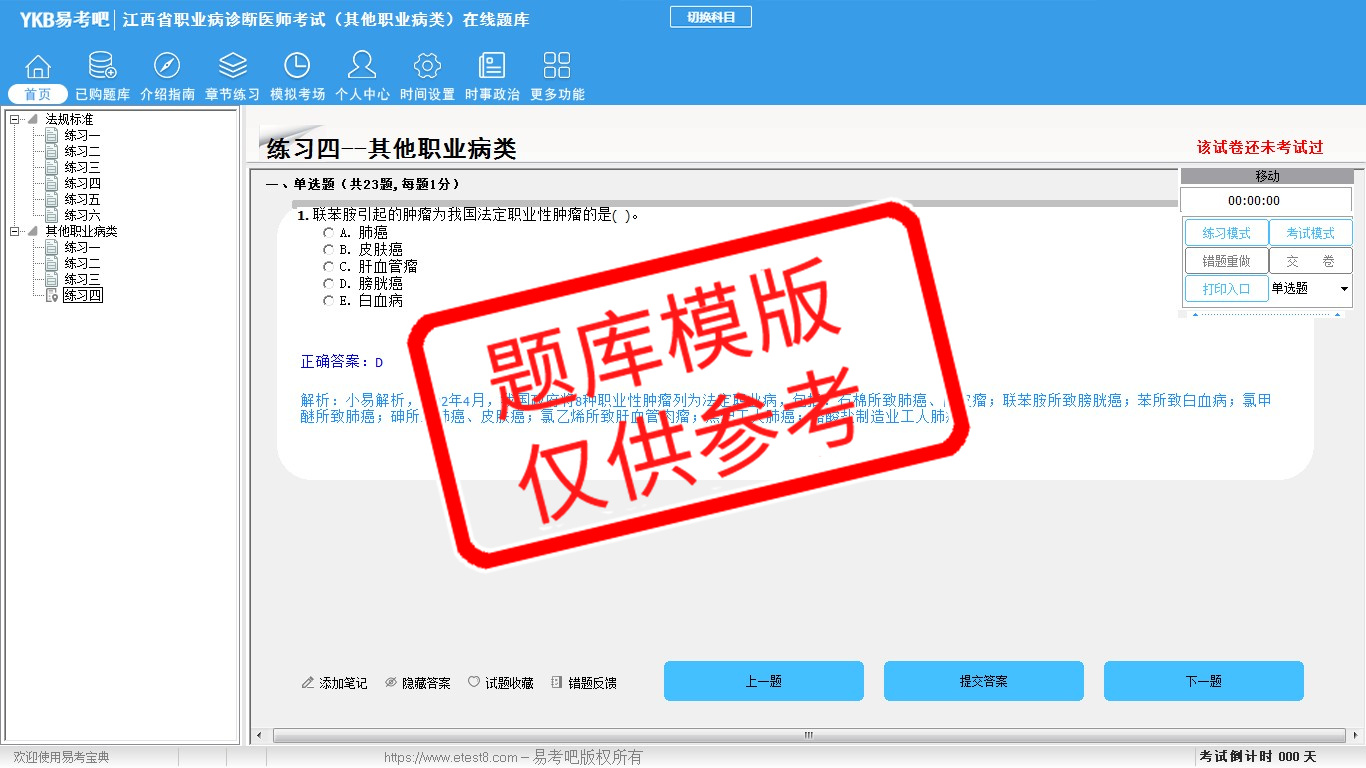The image size is (1366, 768).
Task: Click the YKB易考吧 logo
Action: [x=64, y=19]
